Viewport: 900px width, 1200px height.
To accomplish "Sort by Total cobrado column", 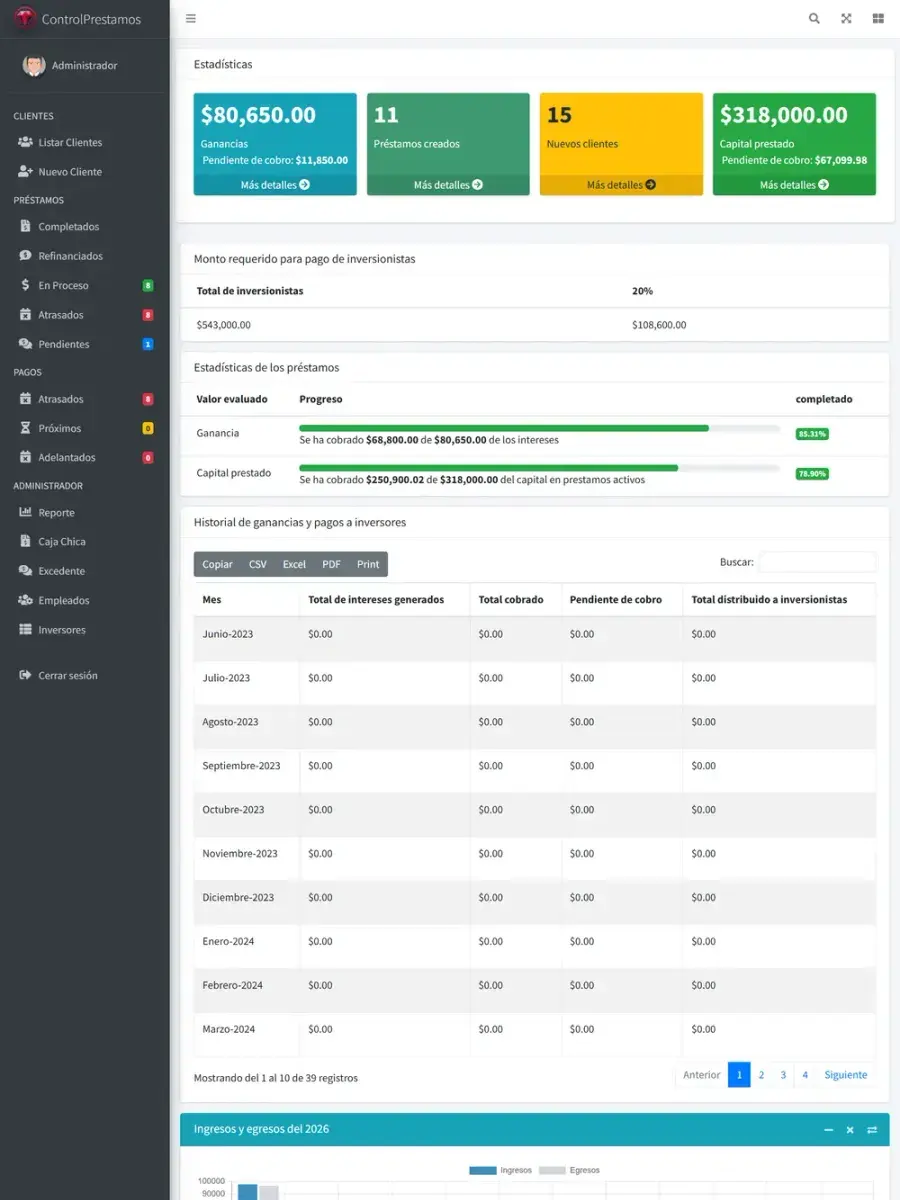I will pyautogui.click(x=515, y=600).
